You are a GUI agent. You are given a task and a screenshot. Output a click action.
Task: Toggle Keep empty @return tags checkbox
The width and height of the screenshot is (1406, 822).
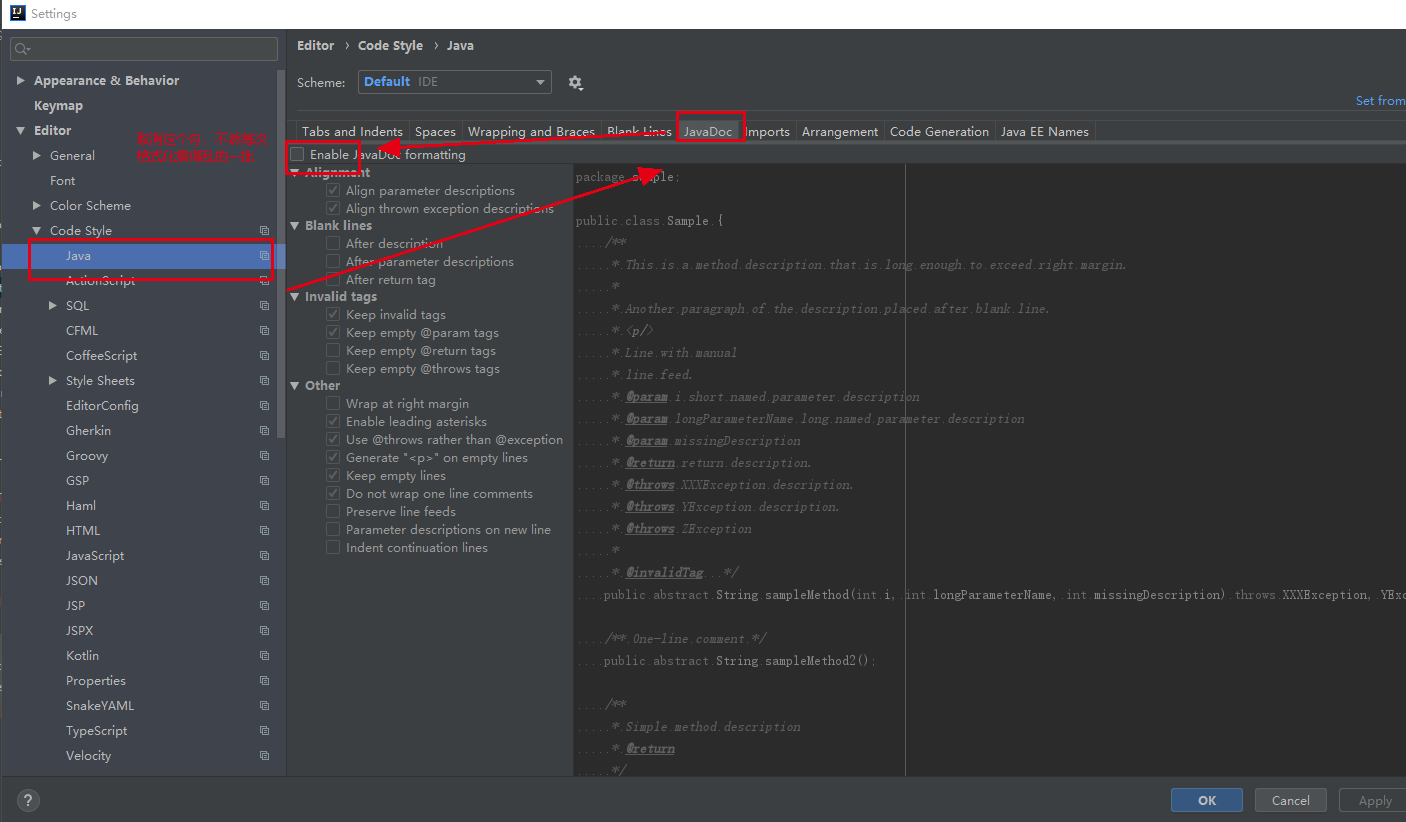coord(333,351)
